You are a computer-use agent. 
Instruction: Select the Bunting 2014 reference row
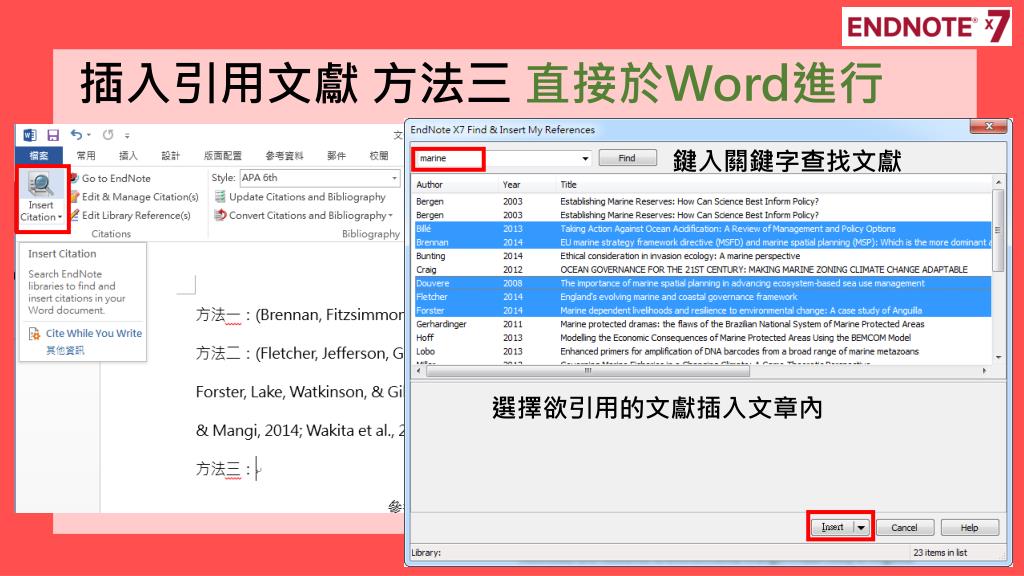point(703,256)
